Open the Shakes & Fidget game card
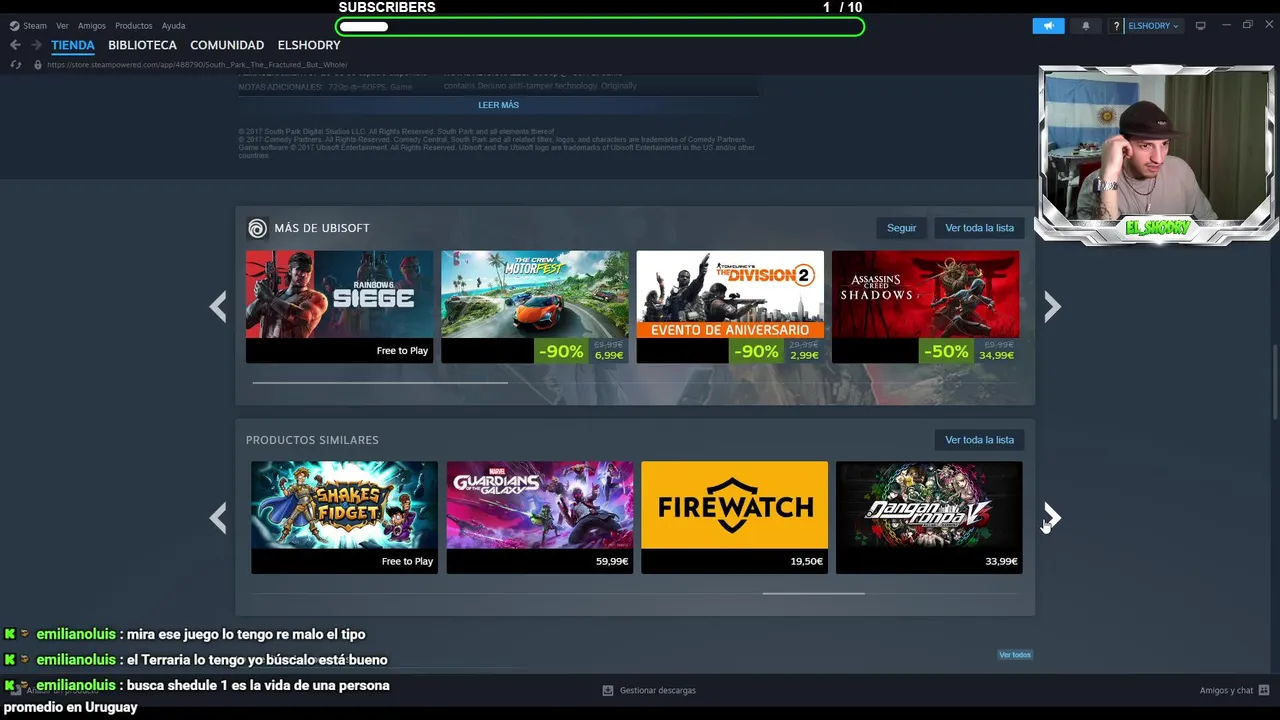The image size is (1280, 720). pos(344,517)
